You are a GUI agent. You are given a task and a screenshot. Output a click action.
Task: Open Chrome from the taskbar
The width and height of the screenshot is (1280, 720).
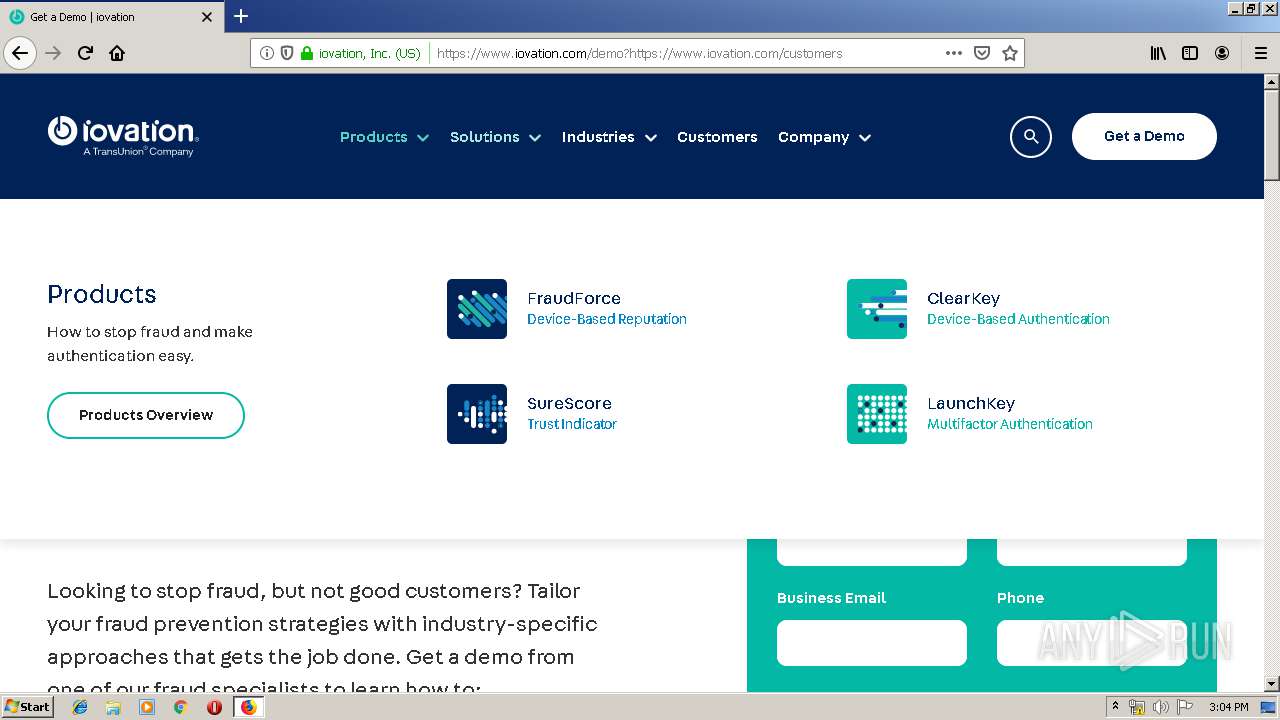(x=180, y=707)
